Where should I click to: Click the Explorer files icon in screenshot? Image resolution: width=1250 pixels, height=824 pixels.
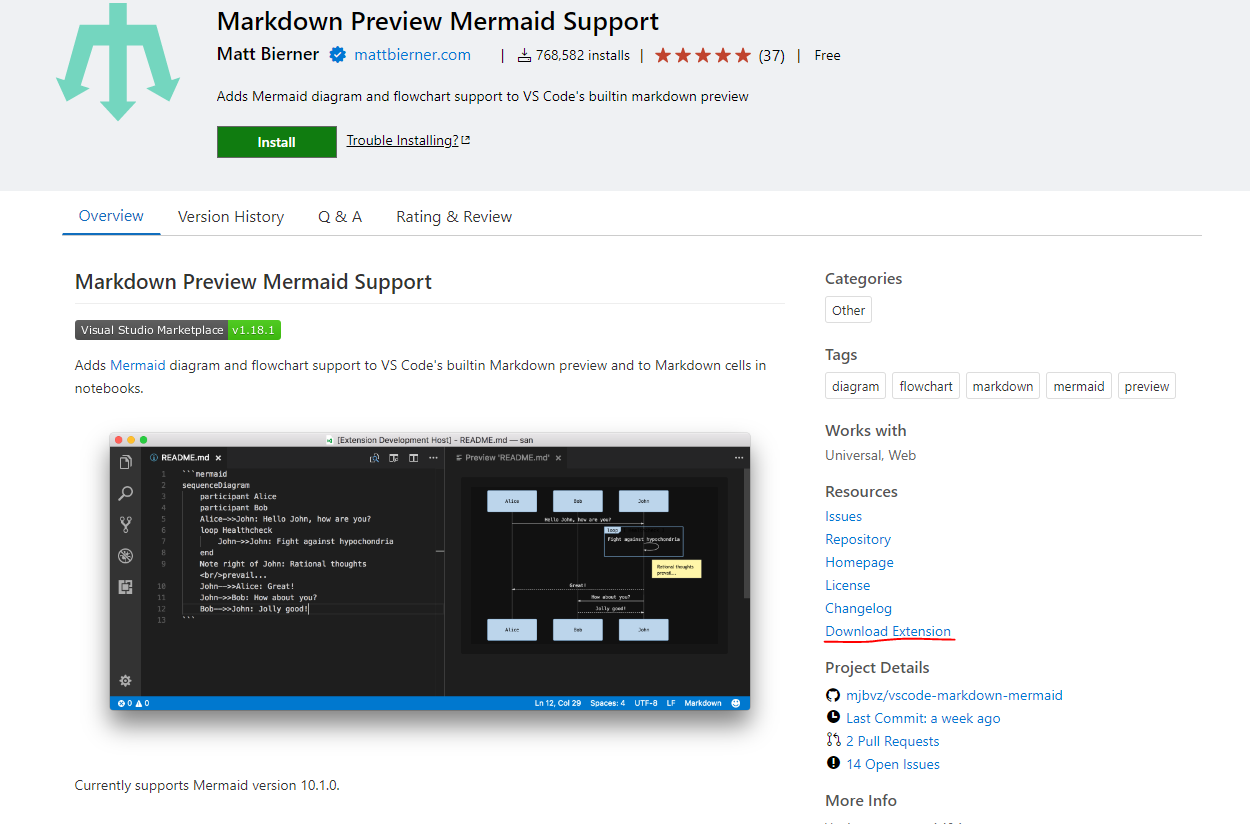pos(125,462)
